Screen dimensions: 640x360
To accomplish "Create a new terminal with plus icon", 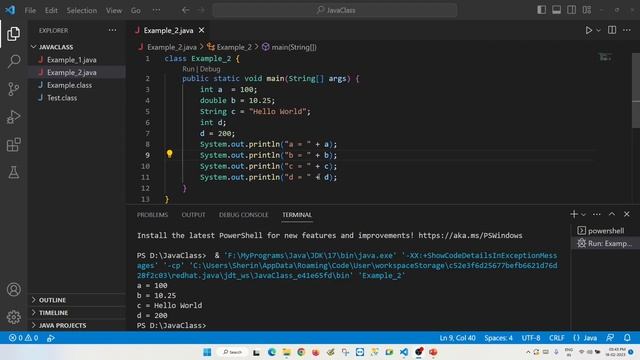I will coord(574,214).
